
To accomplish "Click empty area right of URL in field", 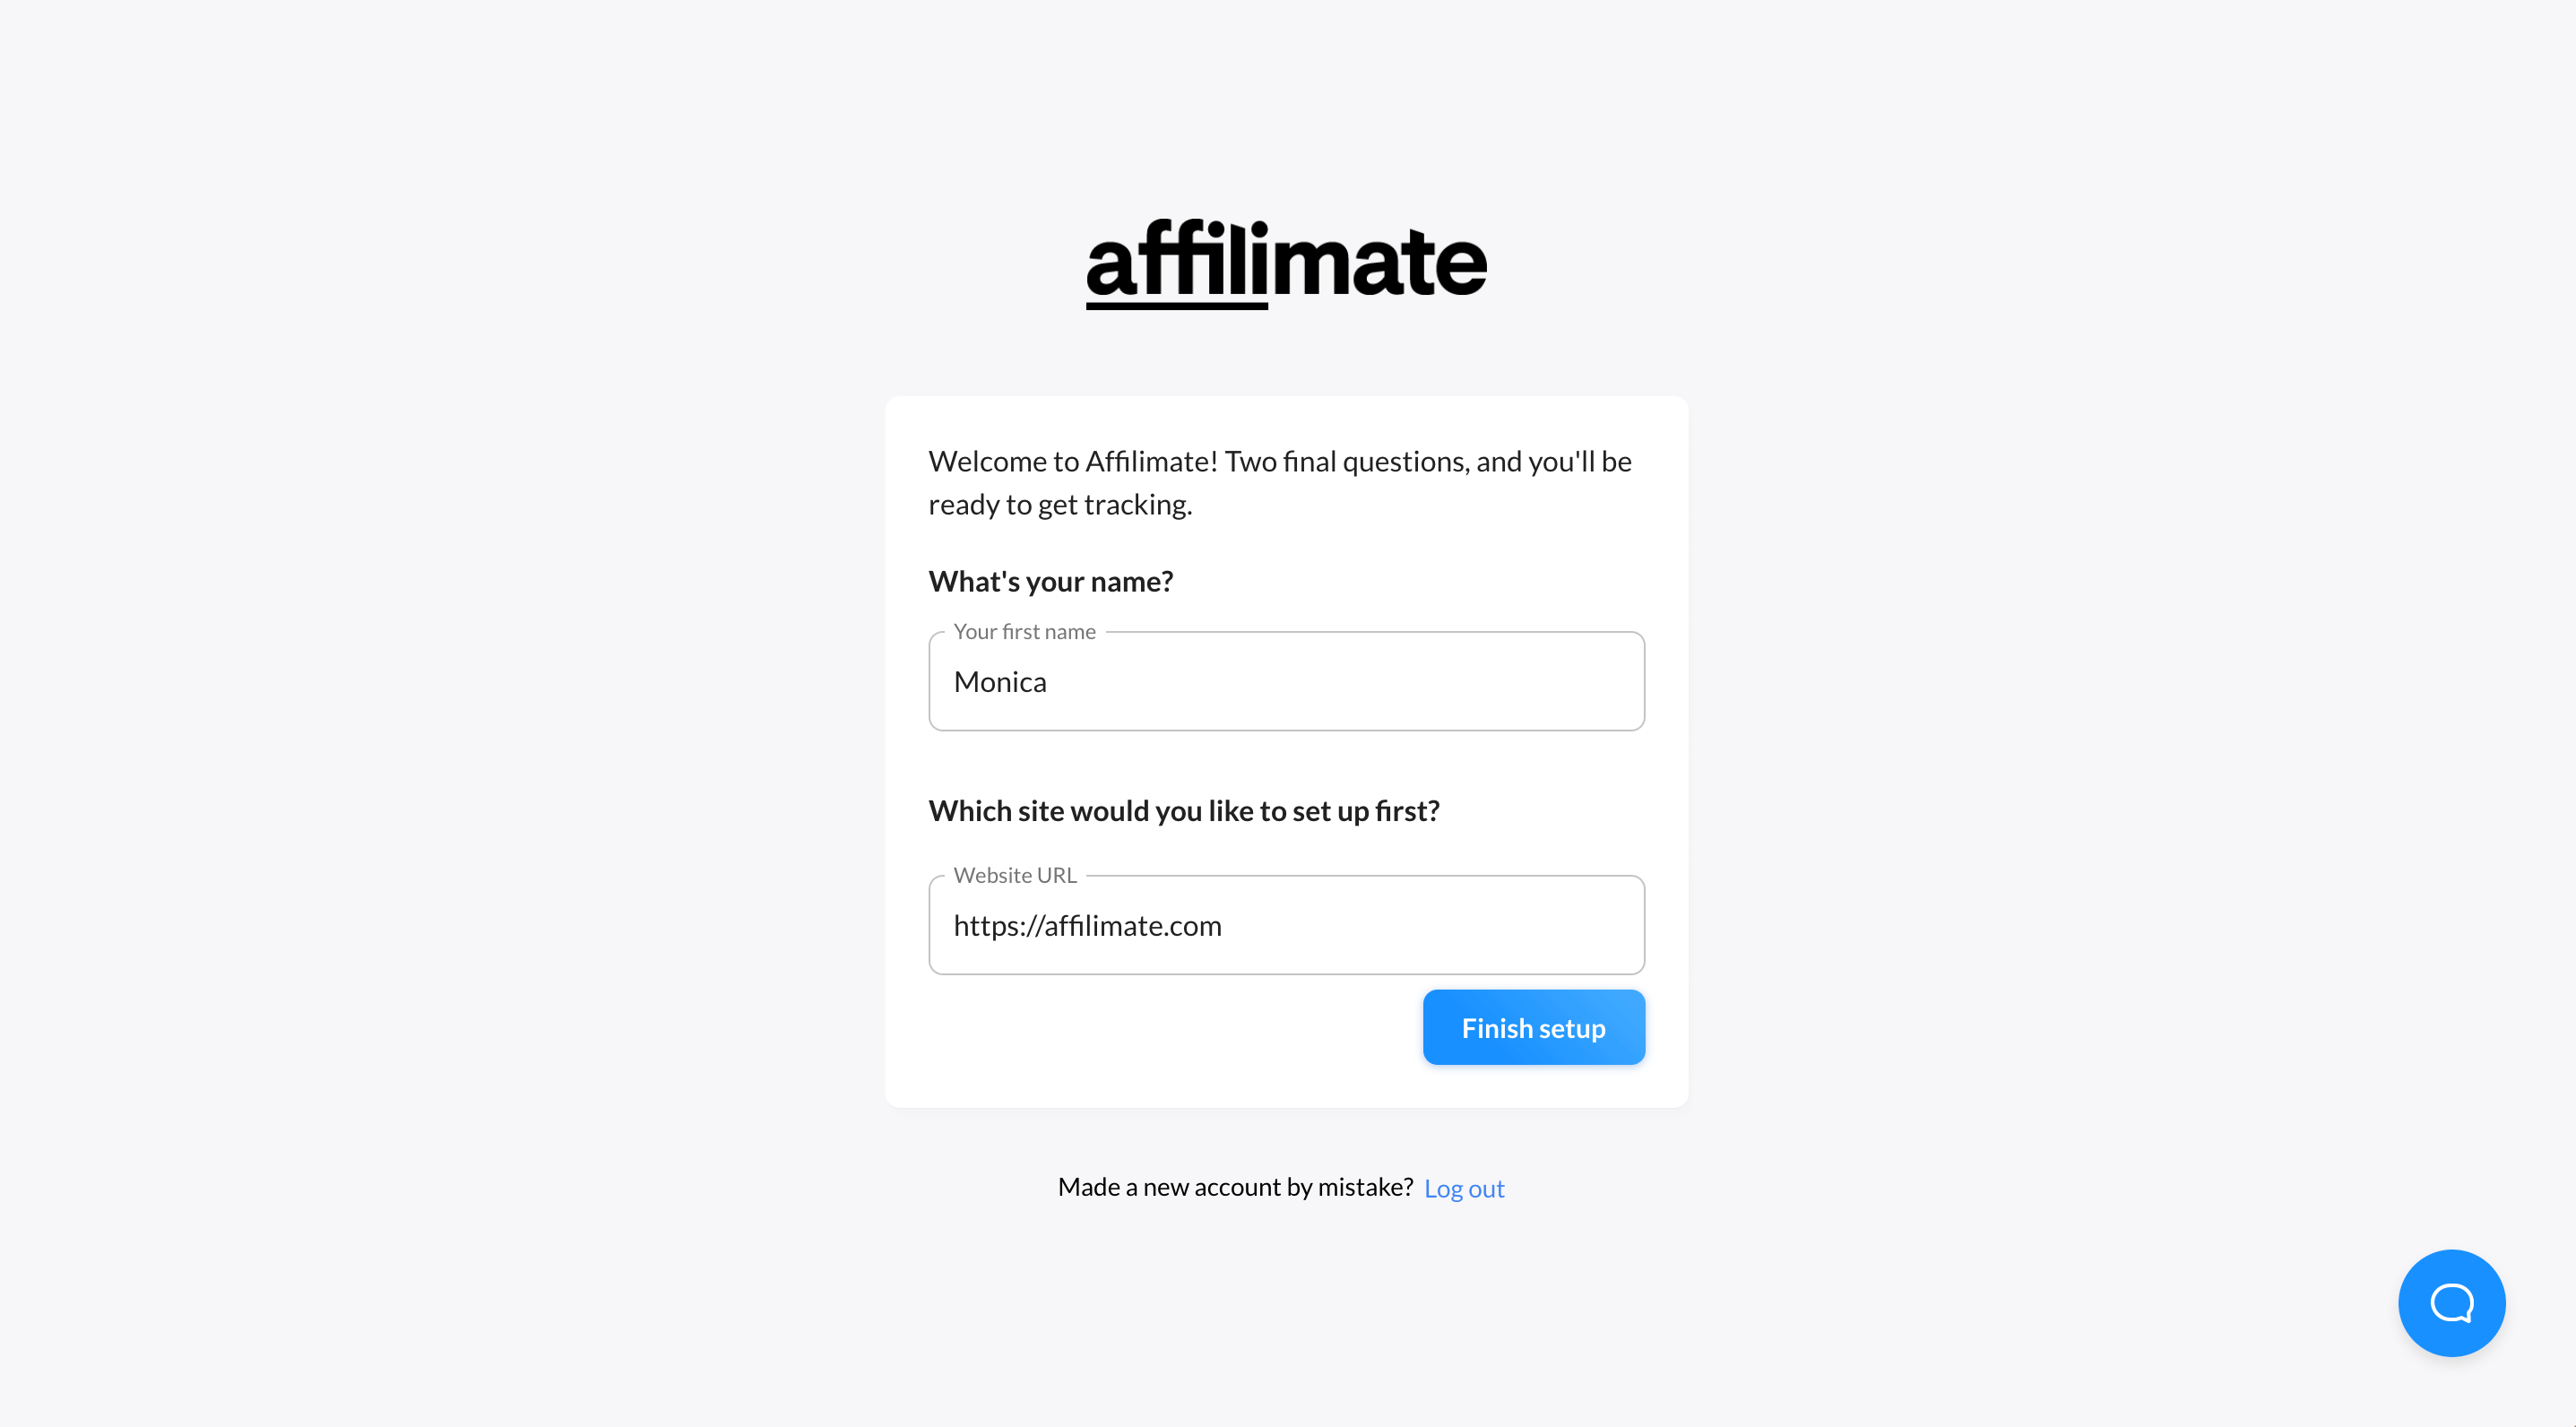I will 1430,926.
